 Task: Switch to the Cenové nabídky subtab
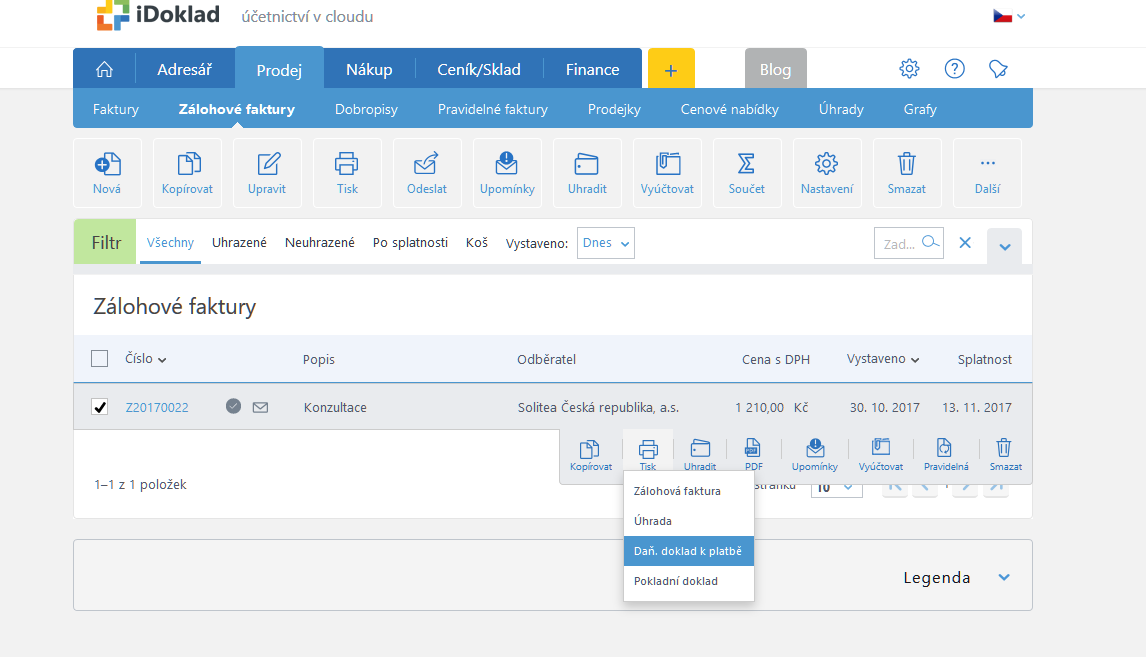click(729, 109)
